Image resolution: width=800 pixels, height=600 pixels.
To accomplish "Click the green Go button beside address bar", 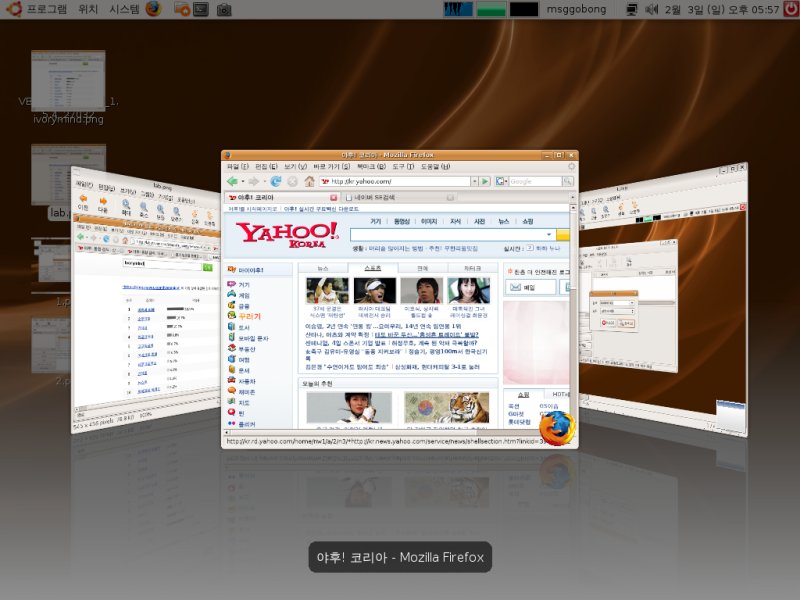I will point(485,181).
